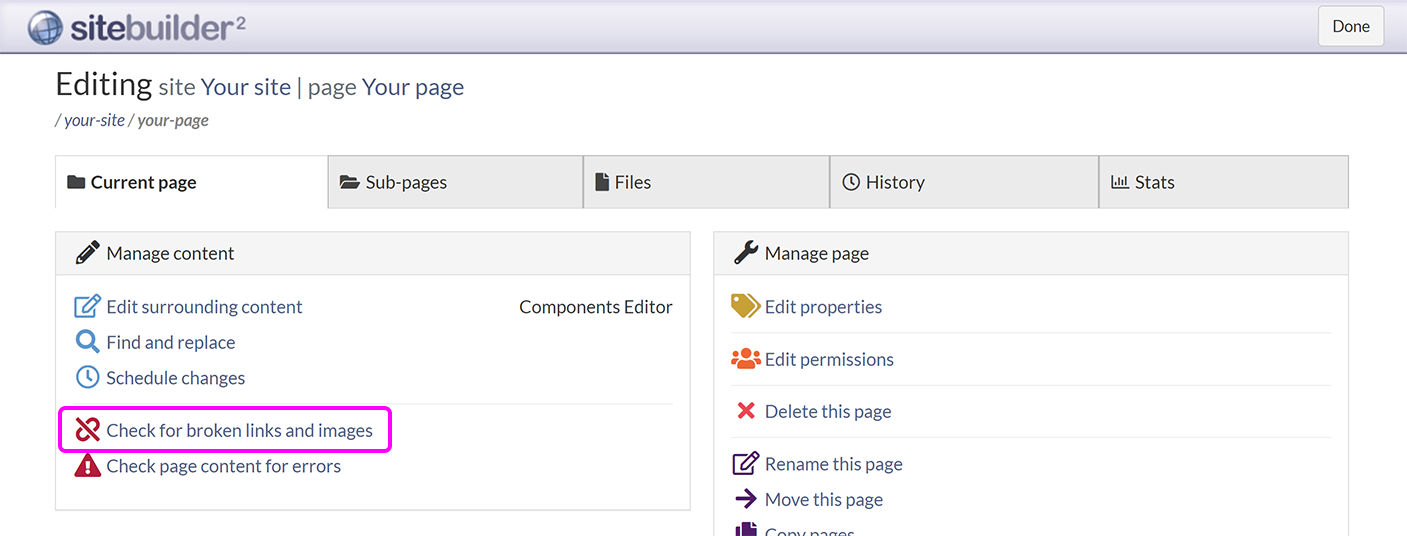Click the magnifier icon for Find and replace
The width and height of the screenshot is (1407, 536).
88,342
